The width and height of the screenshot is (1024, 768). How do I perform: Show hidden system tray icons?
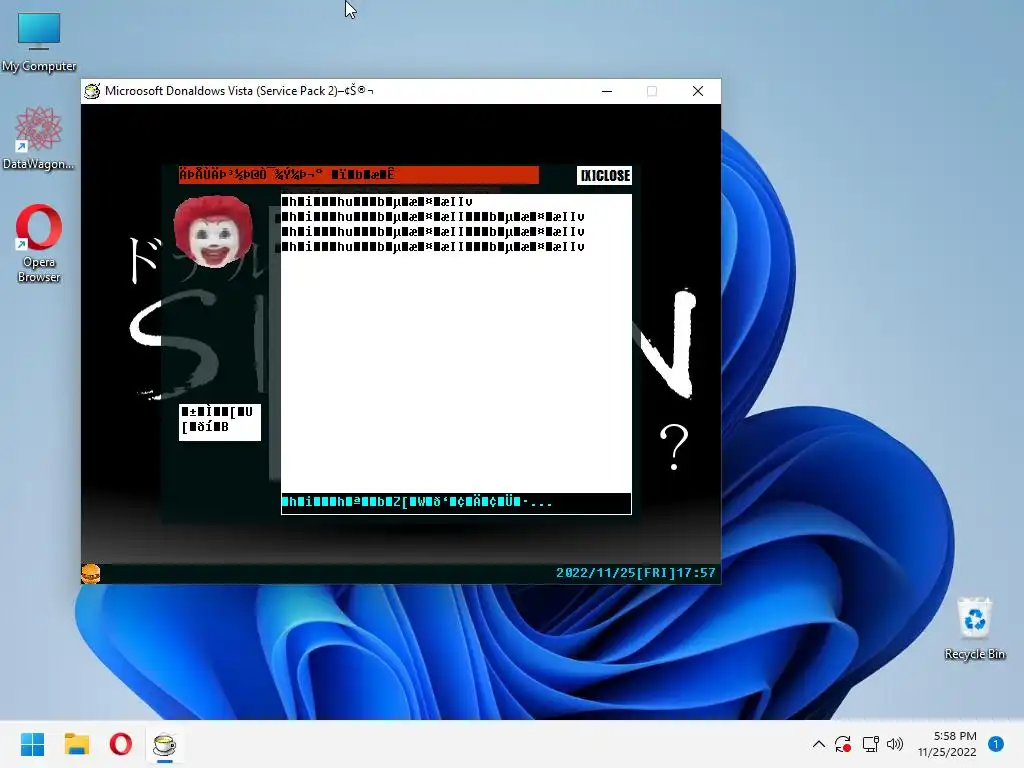tap(818, 744)
